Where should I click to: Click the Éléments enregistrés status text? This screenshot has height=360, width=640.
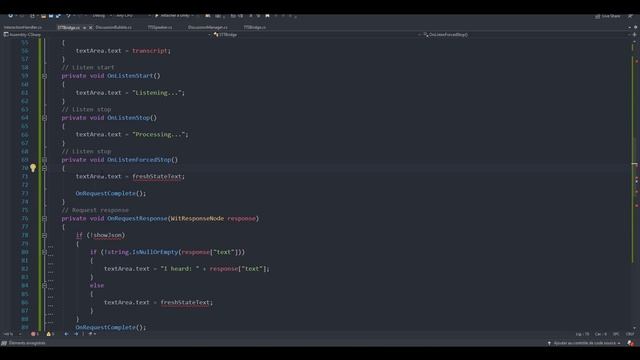coord(27,343)
